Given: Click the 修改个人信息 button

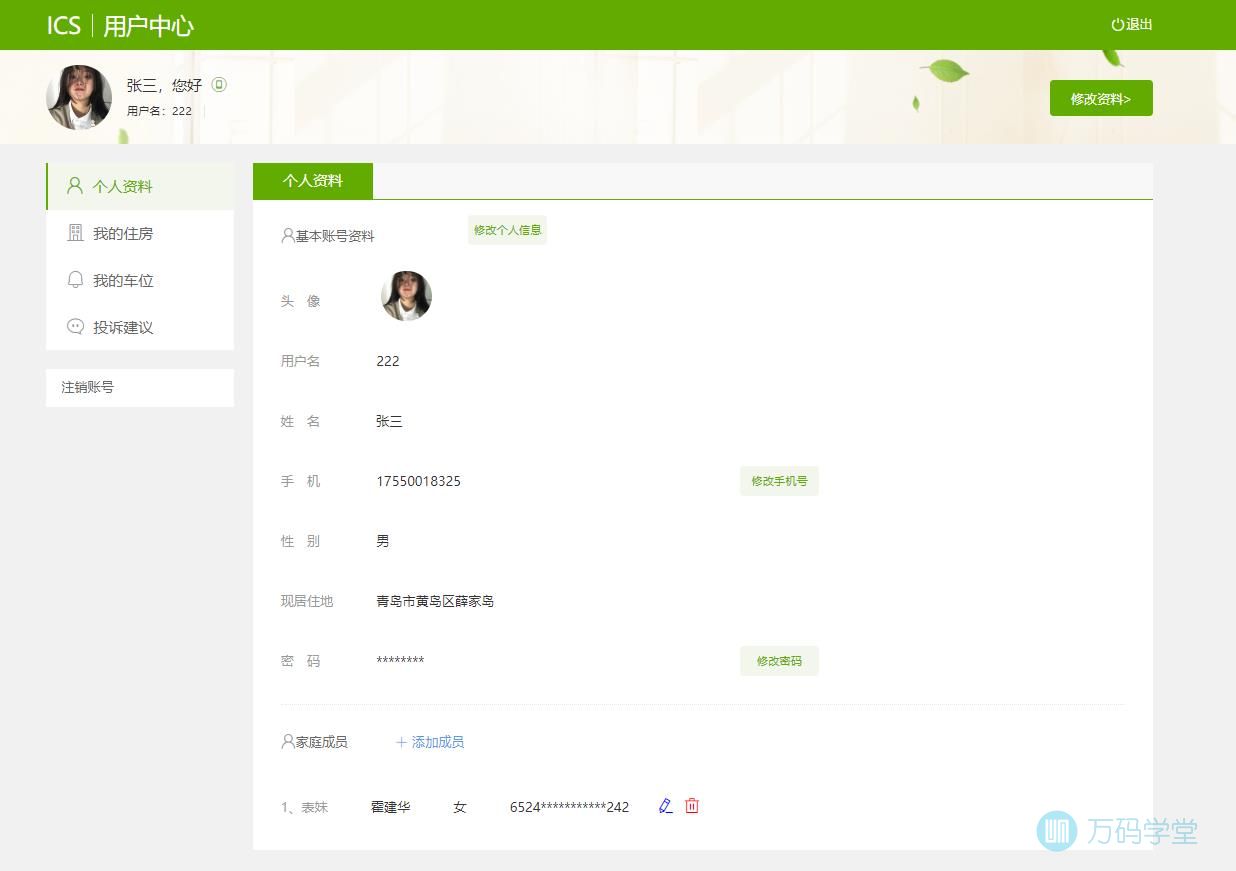Looking at the screenshot, I should [507, 230].
